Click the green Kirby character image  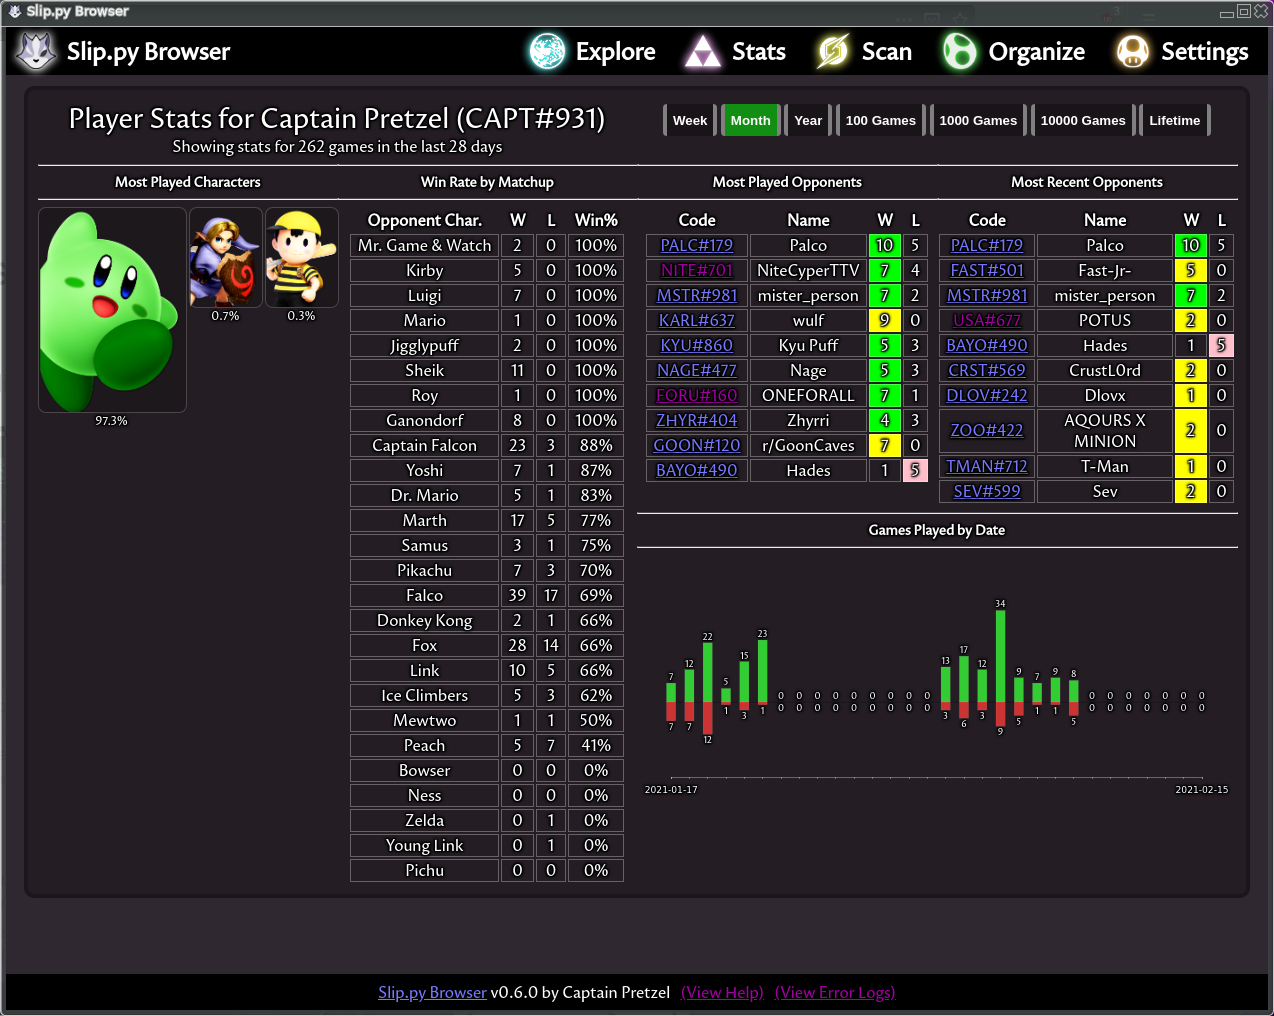112,310
